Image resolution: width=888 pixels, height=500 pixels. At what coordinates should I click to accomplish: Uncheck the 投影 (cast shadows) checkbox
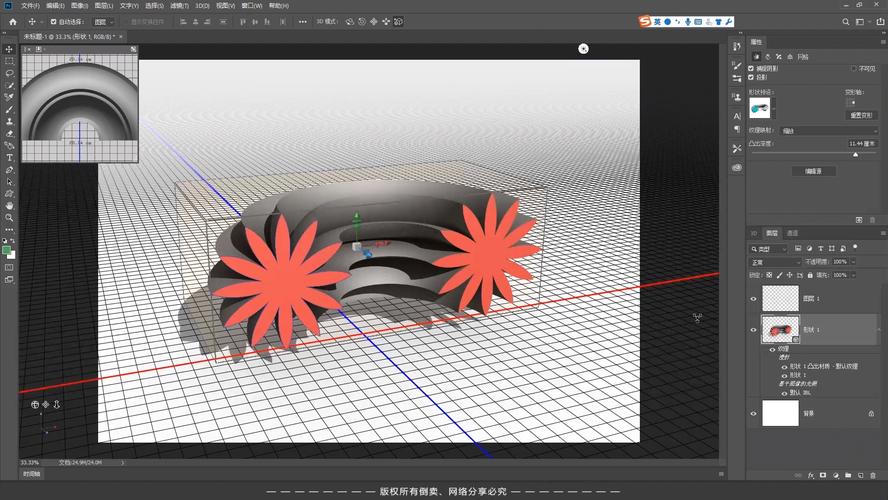[752, 76]
